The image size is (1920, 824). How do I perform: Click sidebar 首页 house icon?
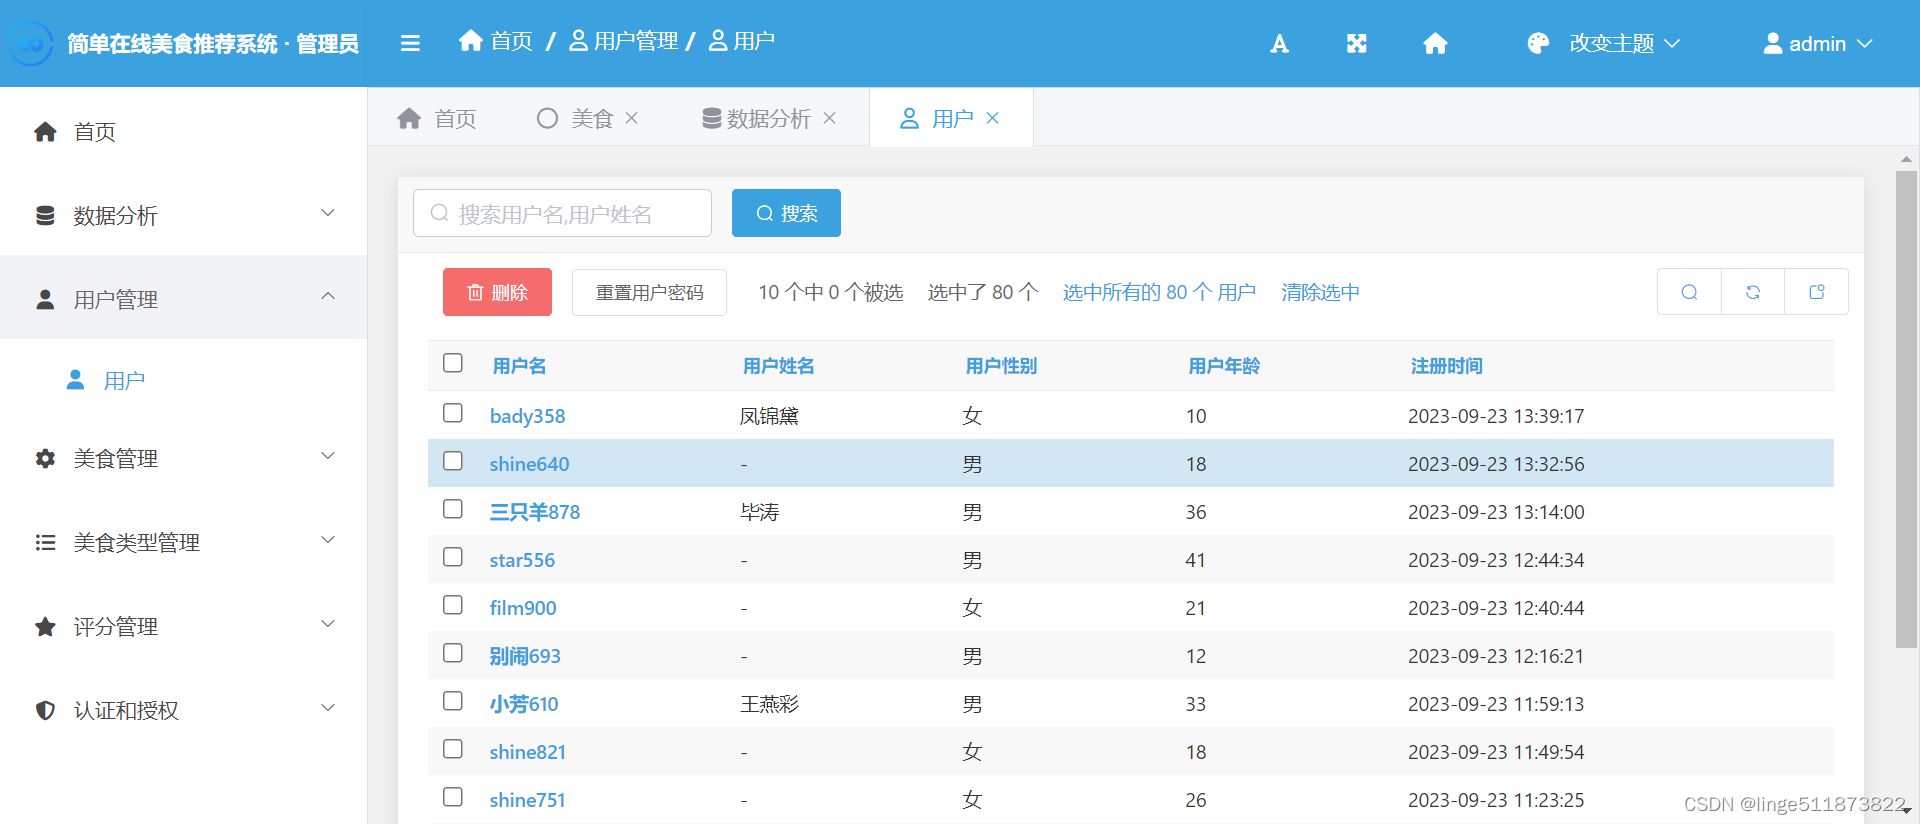click(x=45, y=132)
